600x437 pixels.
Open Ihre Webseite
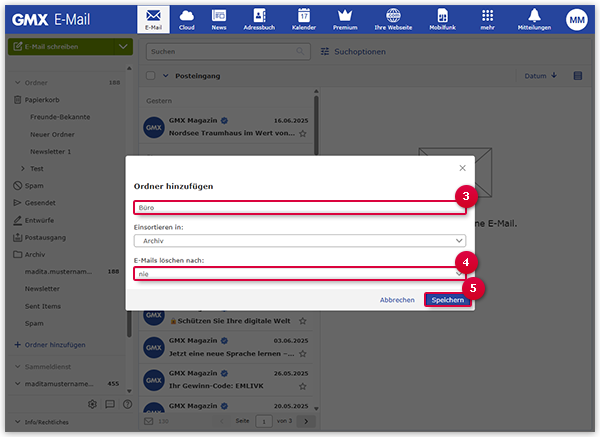tap(393, 20)
